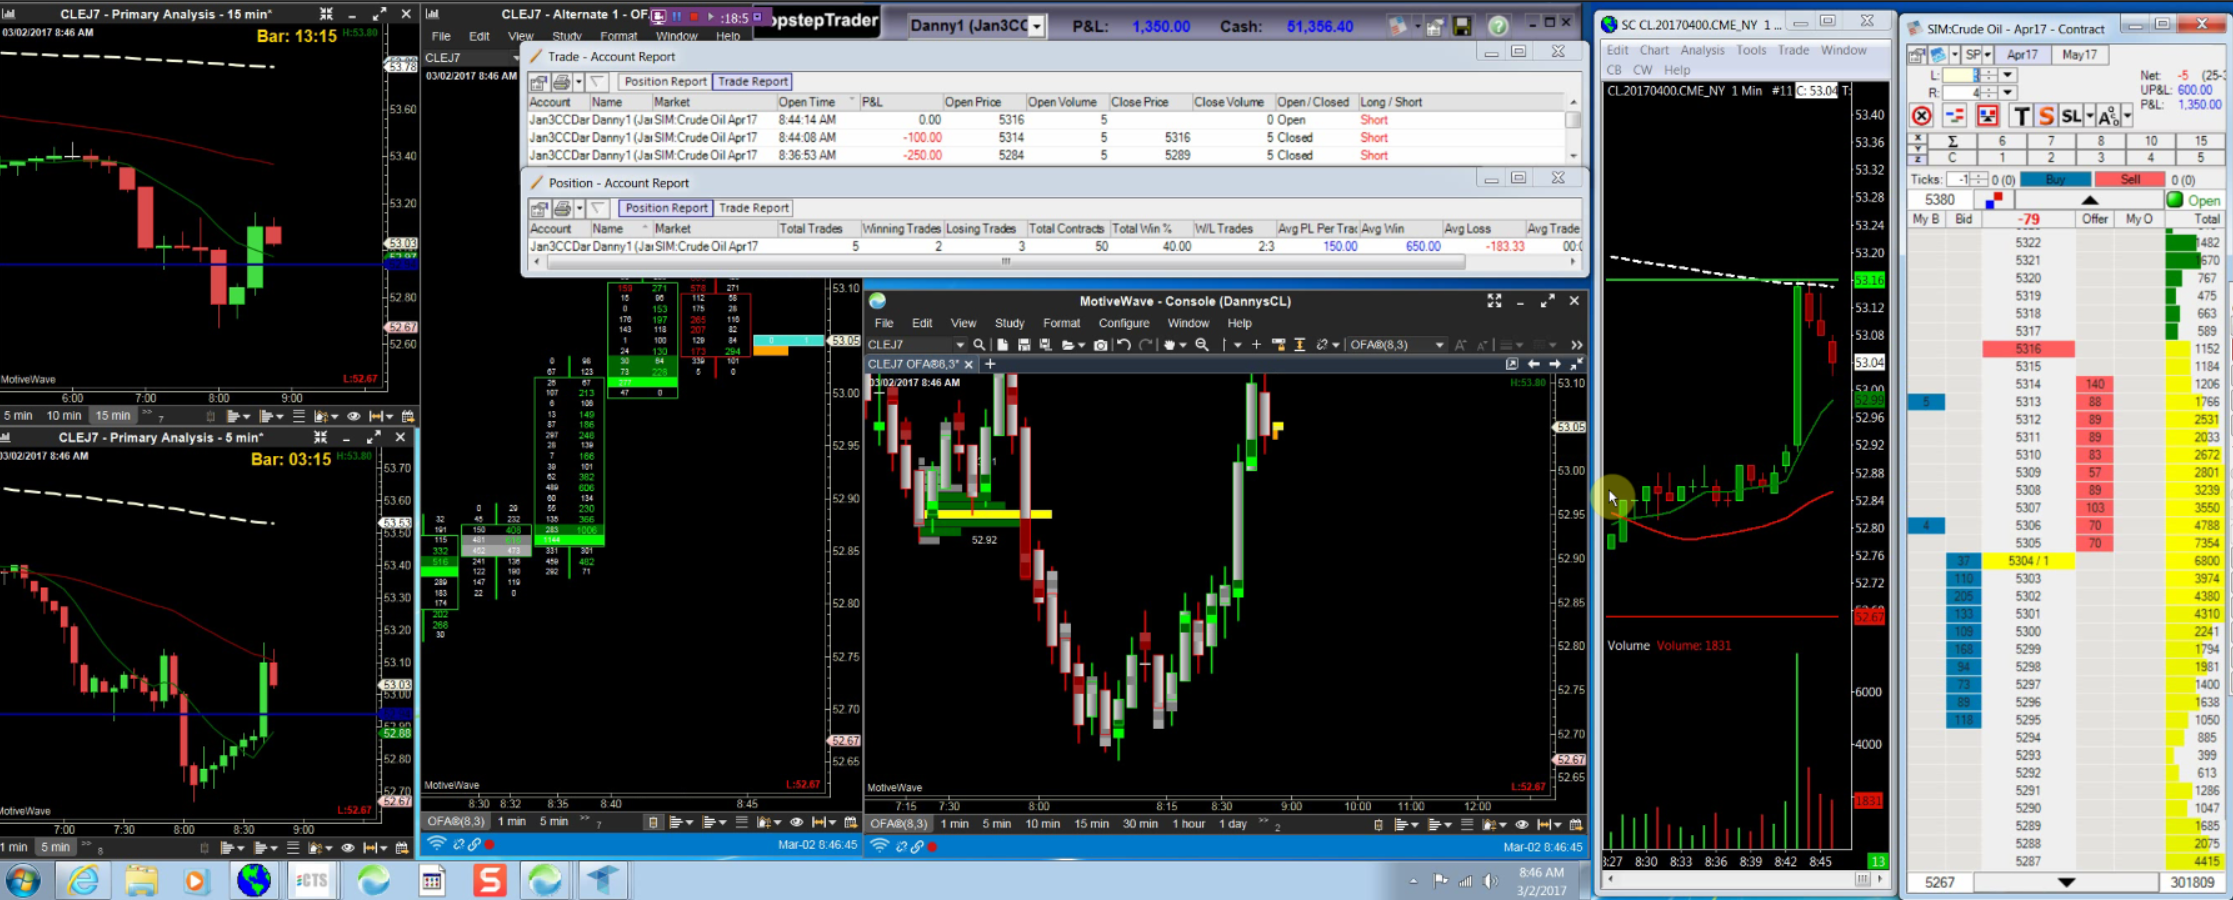Open the CLEJ7 symbol dropdown in Console
2233x900 pixels.
tap(960, 345)
